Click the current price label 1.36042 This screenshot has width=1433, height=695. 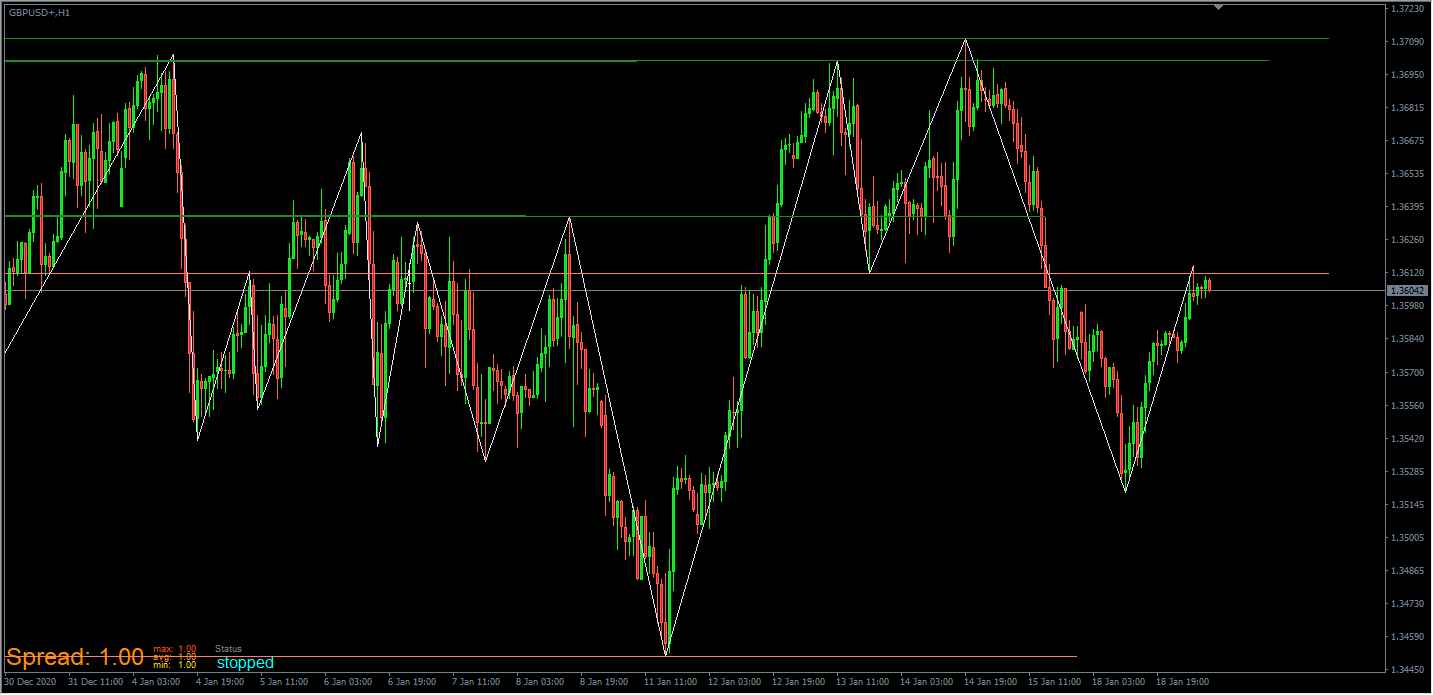tap(1406, 290)
